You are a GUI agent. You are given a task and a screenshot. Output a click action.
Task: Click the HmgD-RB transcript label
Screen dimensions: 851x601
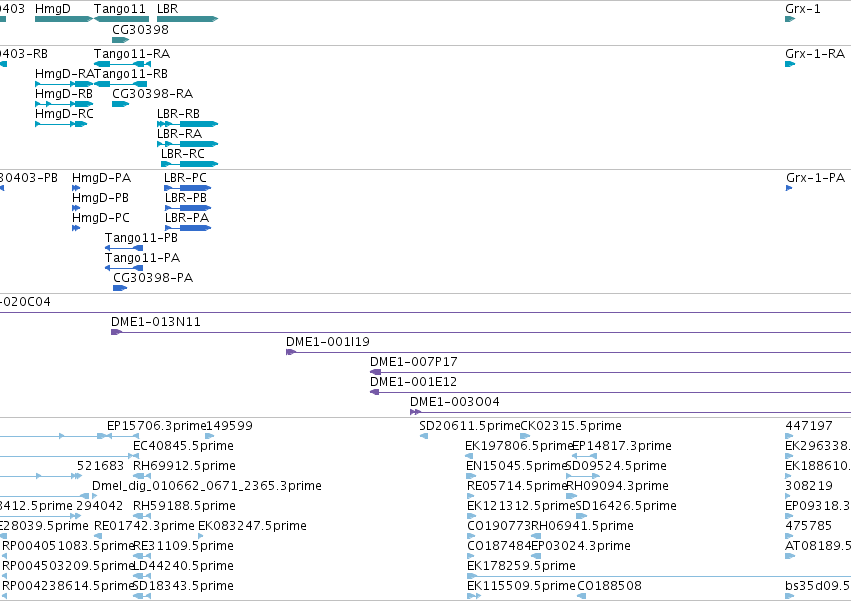(x=63, y=94)
